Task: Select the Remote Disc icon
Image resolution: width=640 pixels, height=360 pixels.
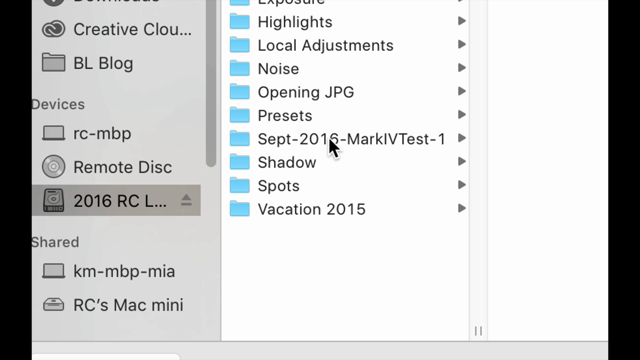Action: point(53,167)
